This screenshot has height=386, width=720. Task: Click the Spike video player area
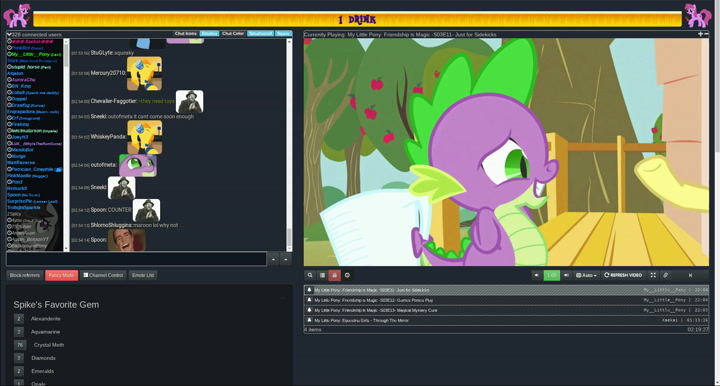506,152
